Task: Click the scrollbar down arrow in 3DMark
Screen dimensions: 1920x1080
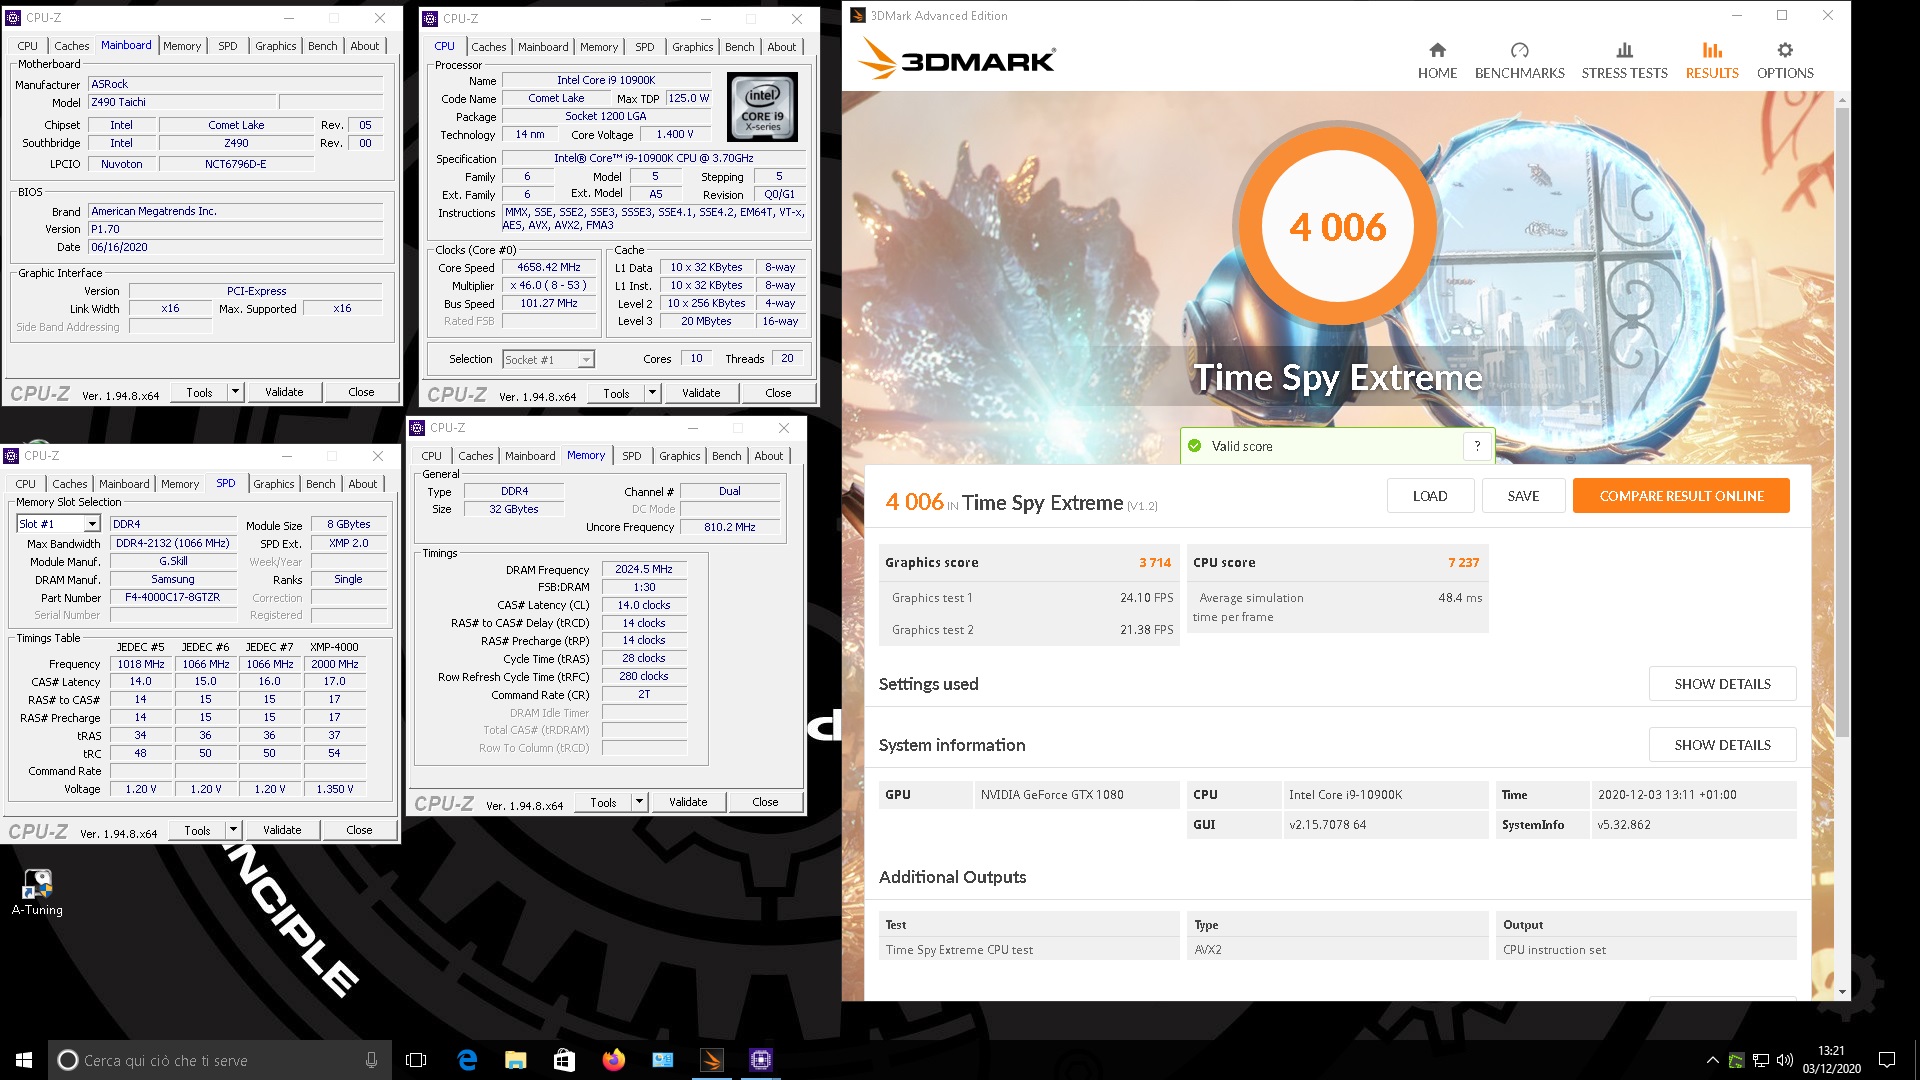Action: (1842, 992)
